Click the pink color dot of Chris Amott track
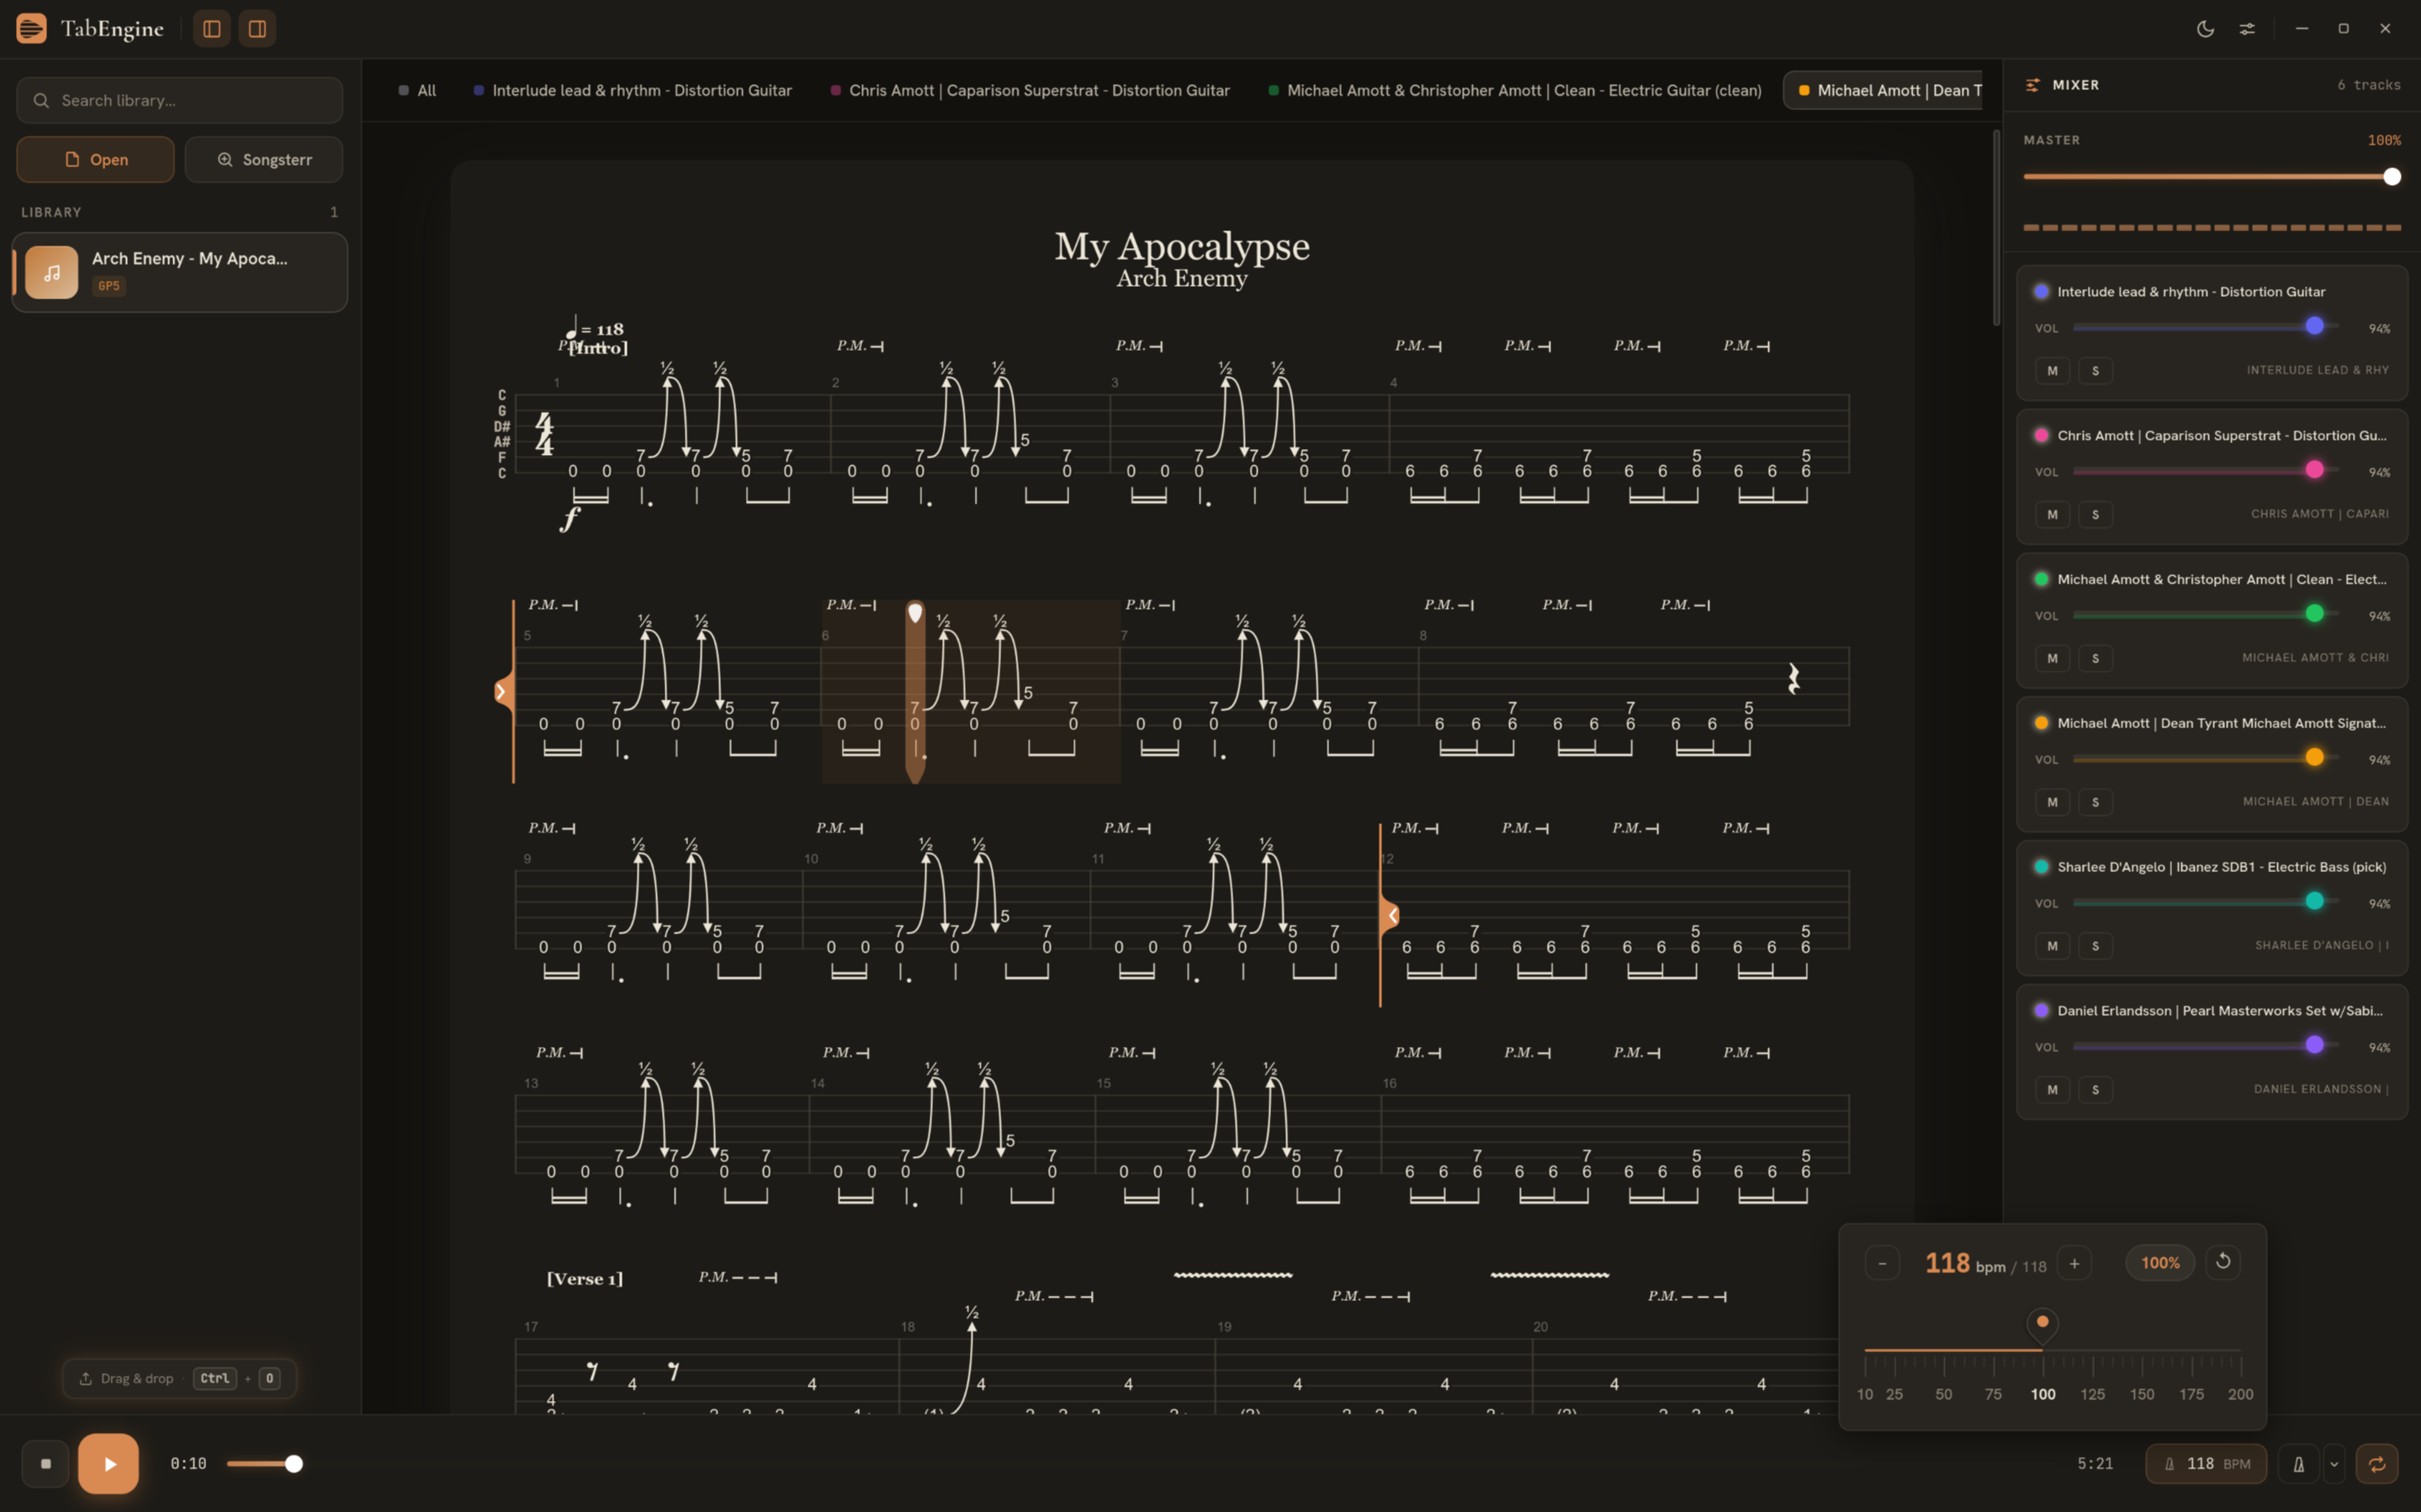The height and width of the screenshot is (1512, 2421). pos(2041,436)
